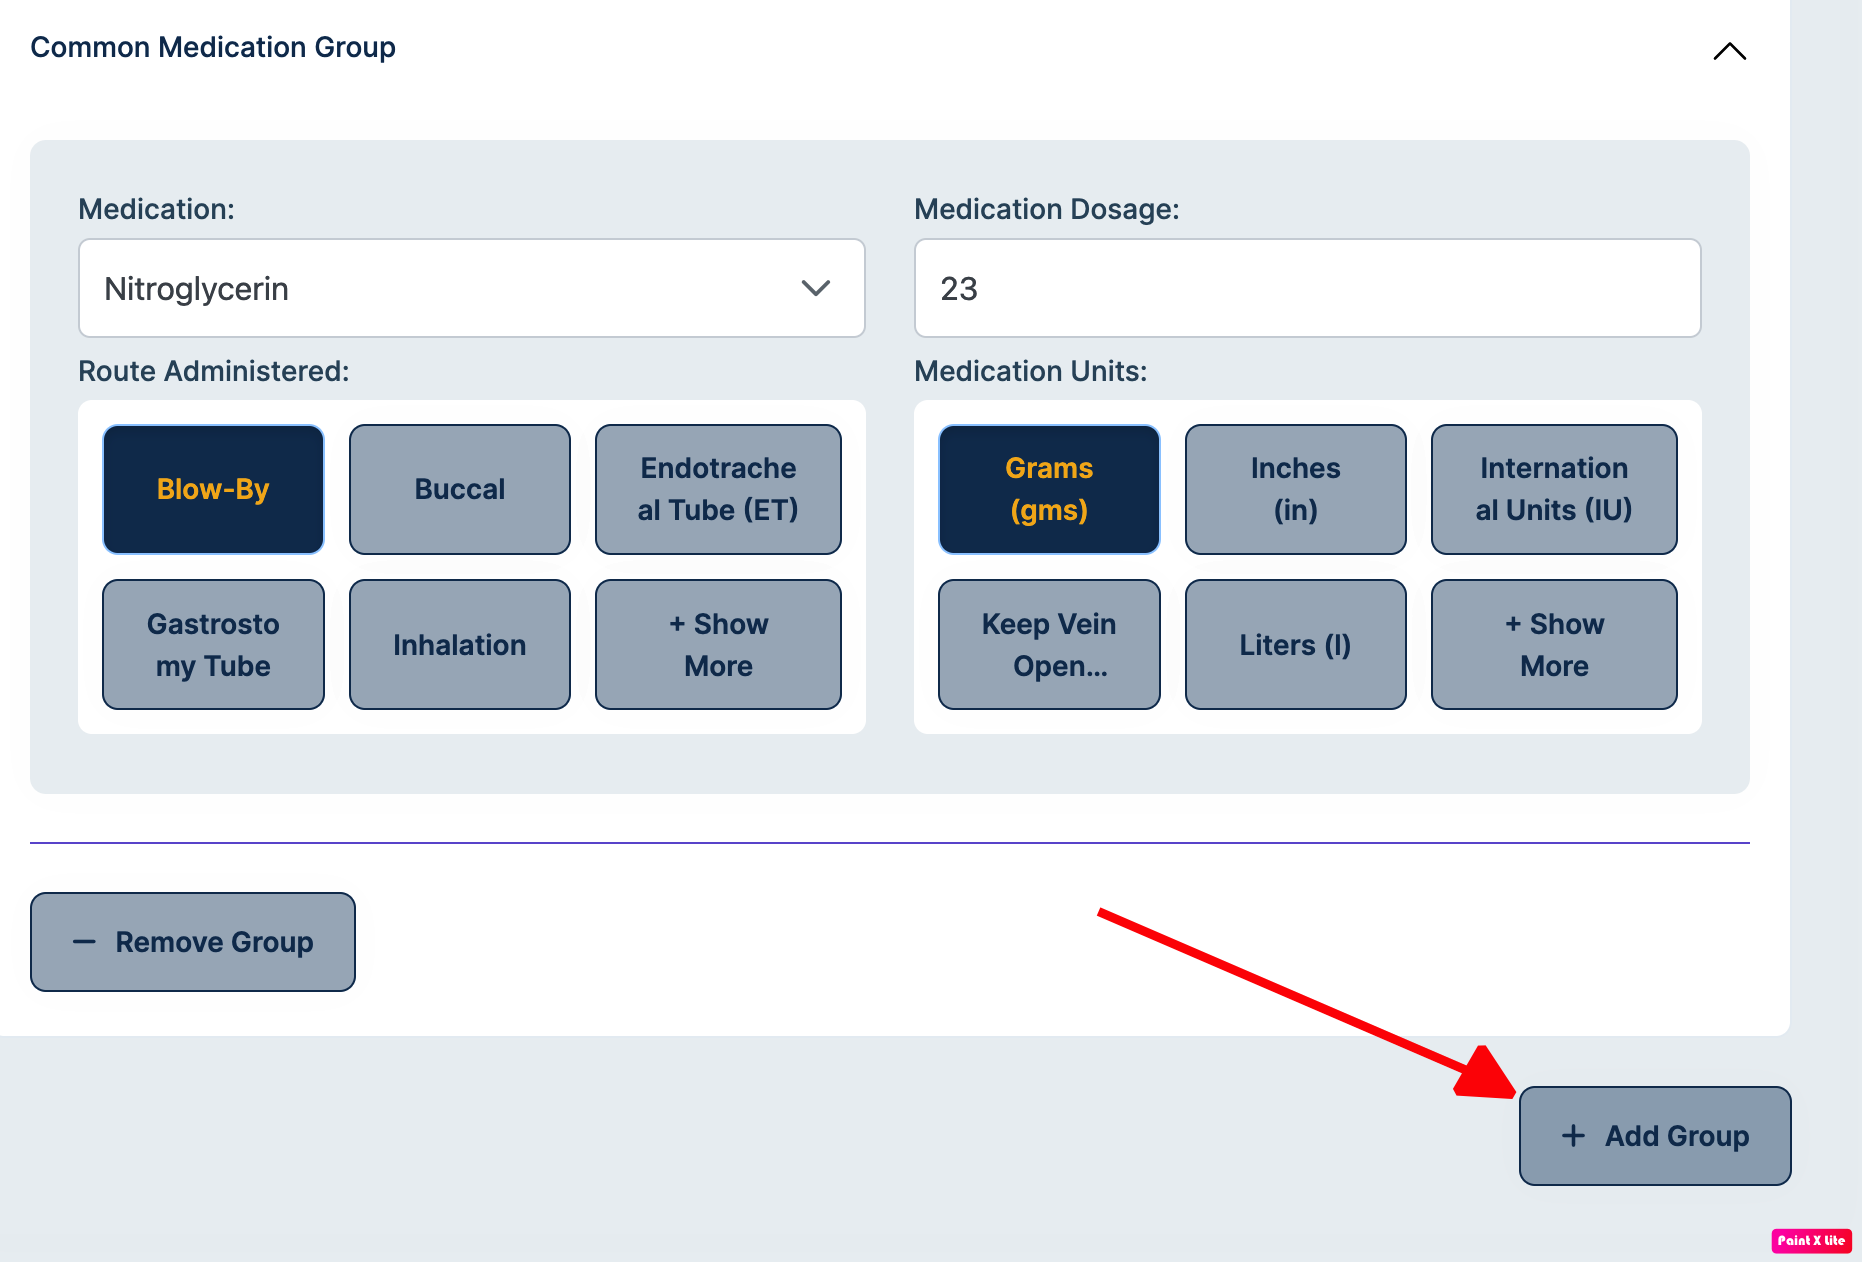Select the Buccal route option
Image resolution: width=1862 pixels, height=1262 pixels.
[x=459, y=489]
